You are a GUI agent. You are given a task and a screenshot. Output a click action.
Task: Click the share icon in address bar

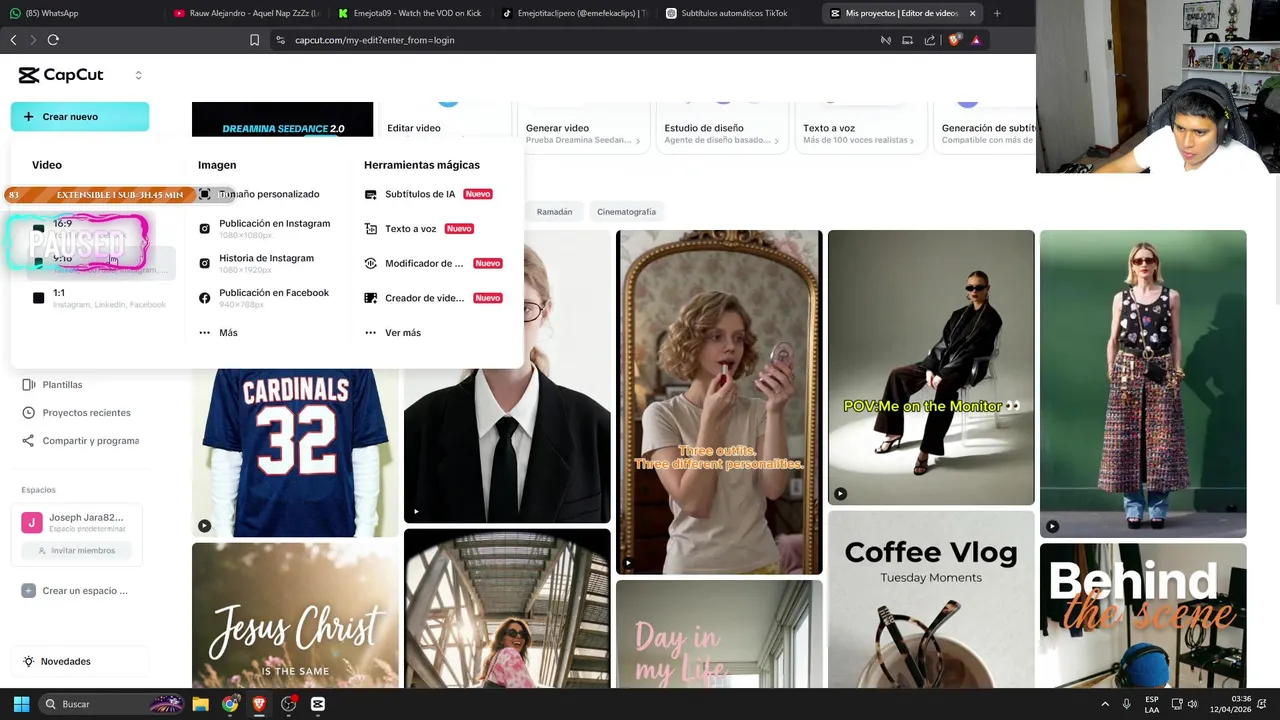coord(930,40)
